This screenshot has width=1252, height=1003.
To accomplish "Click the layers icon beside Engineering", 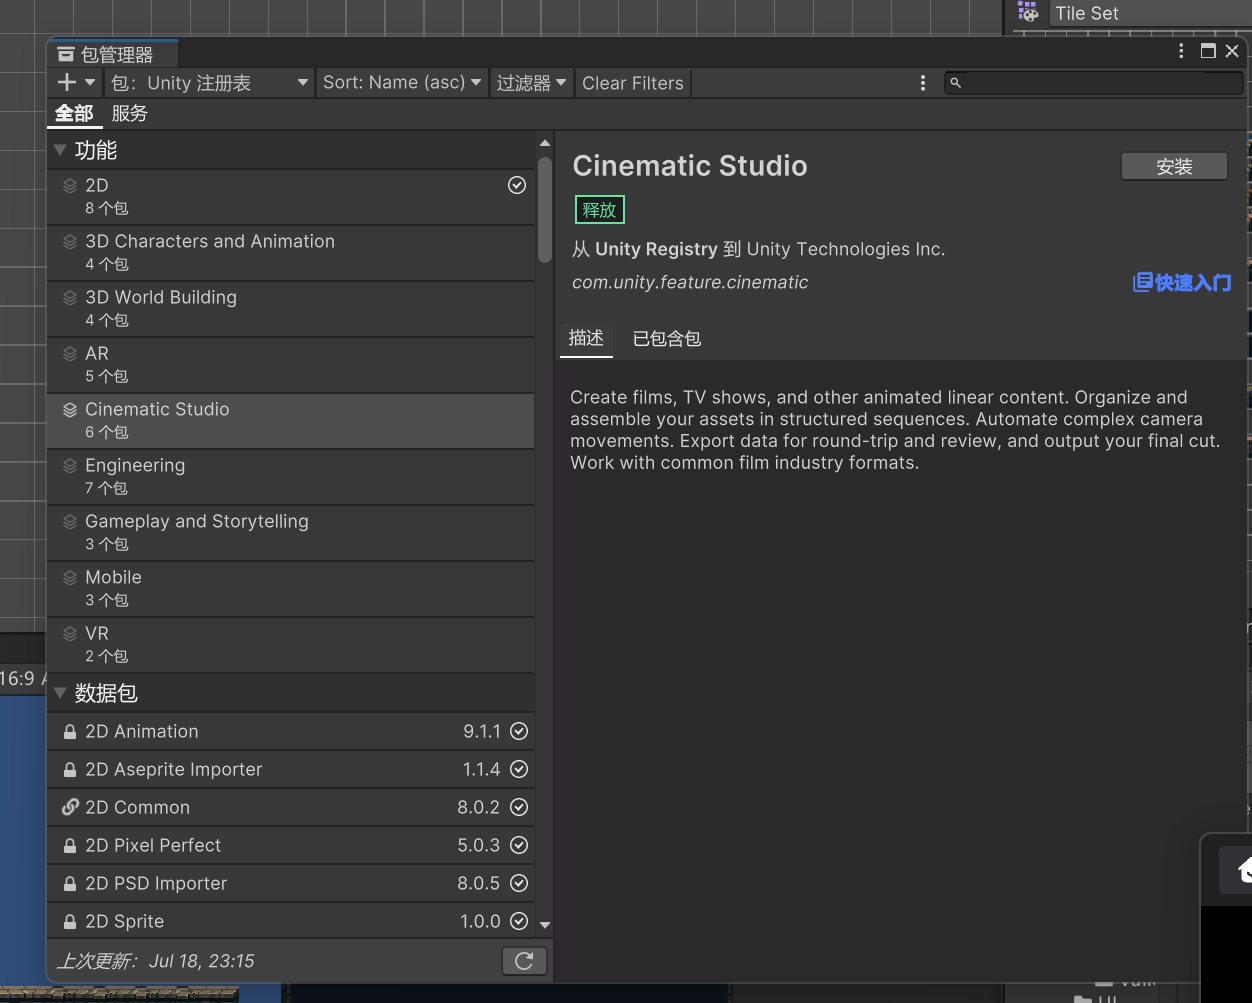I will coord(70,465).
